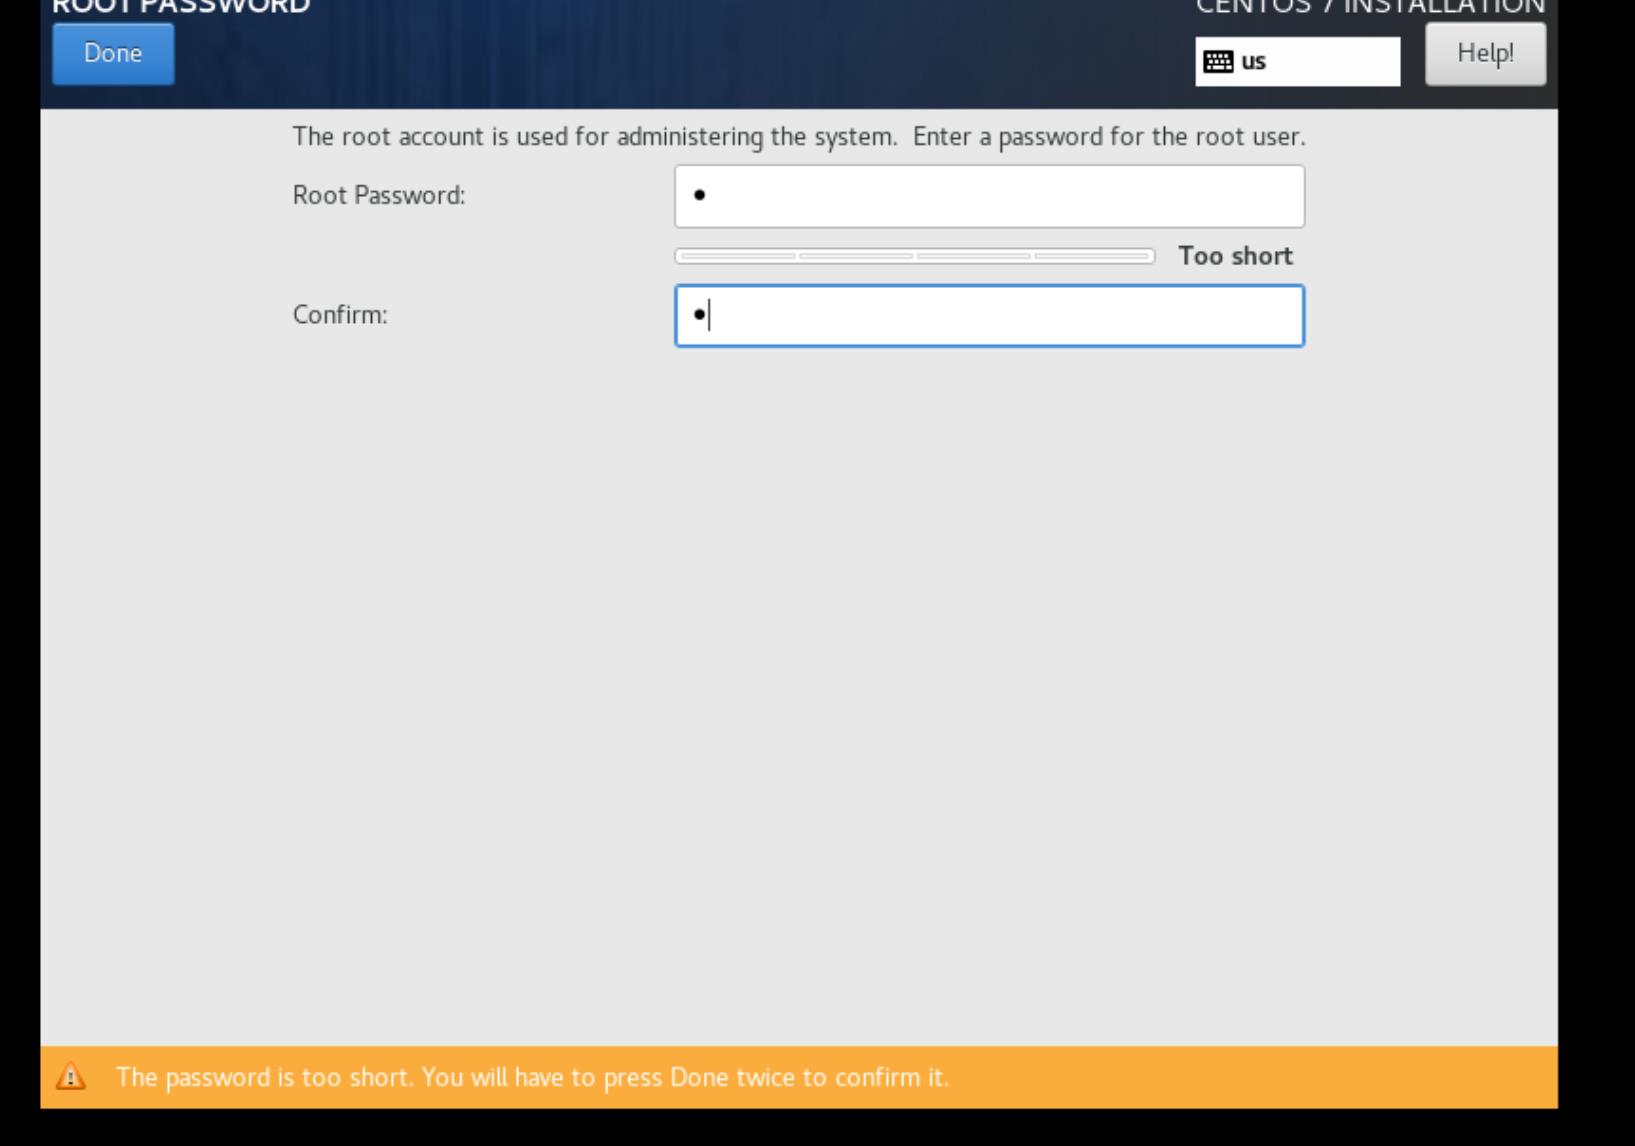Click the 'Root Password:' label
Viewport: 1635px width, 1146px height.
[x=379, y=195]
